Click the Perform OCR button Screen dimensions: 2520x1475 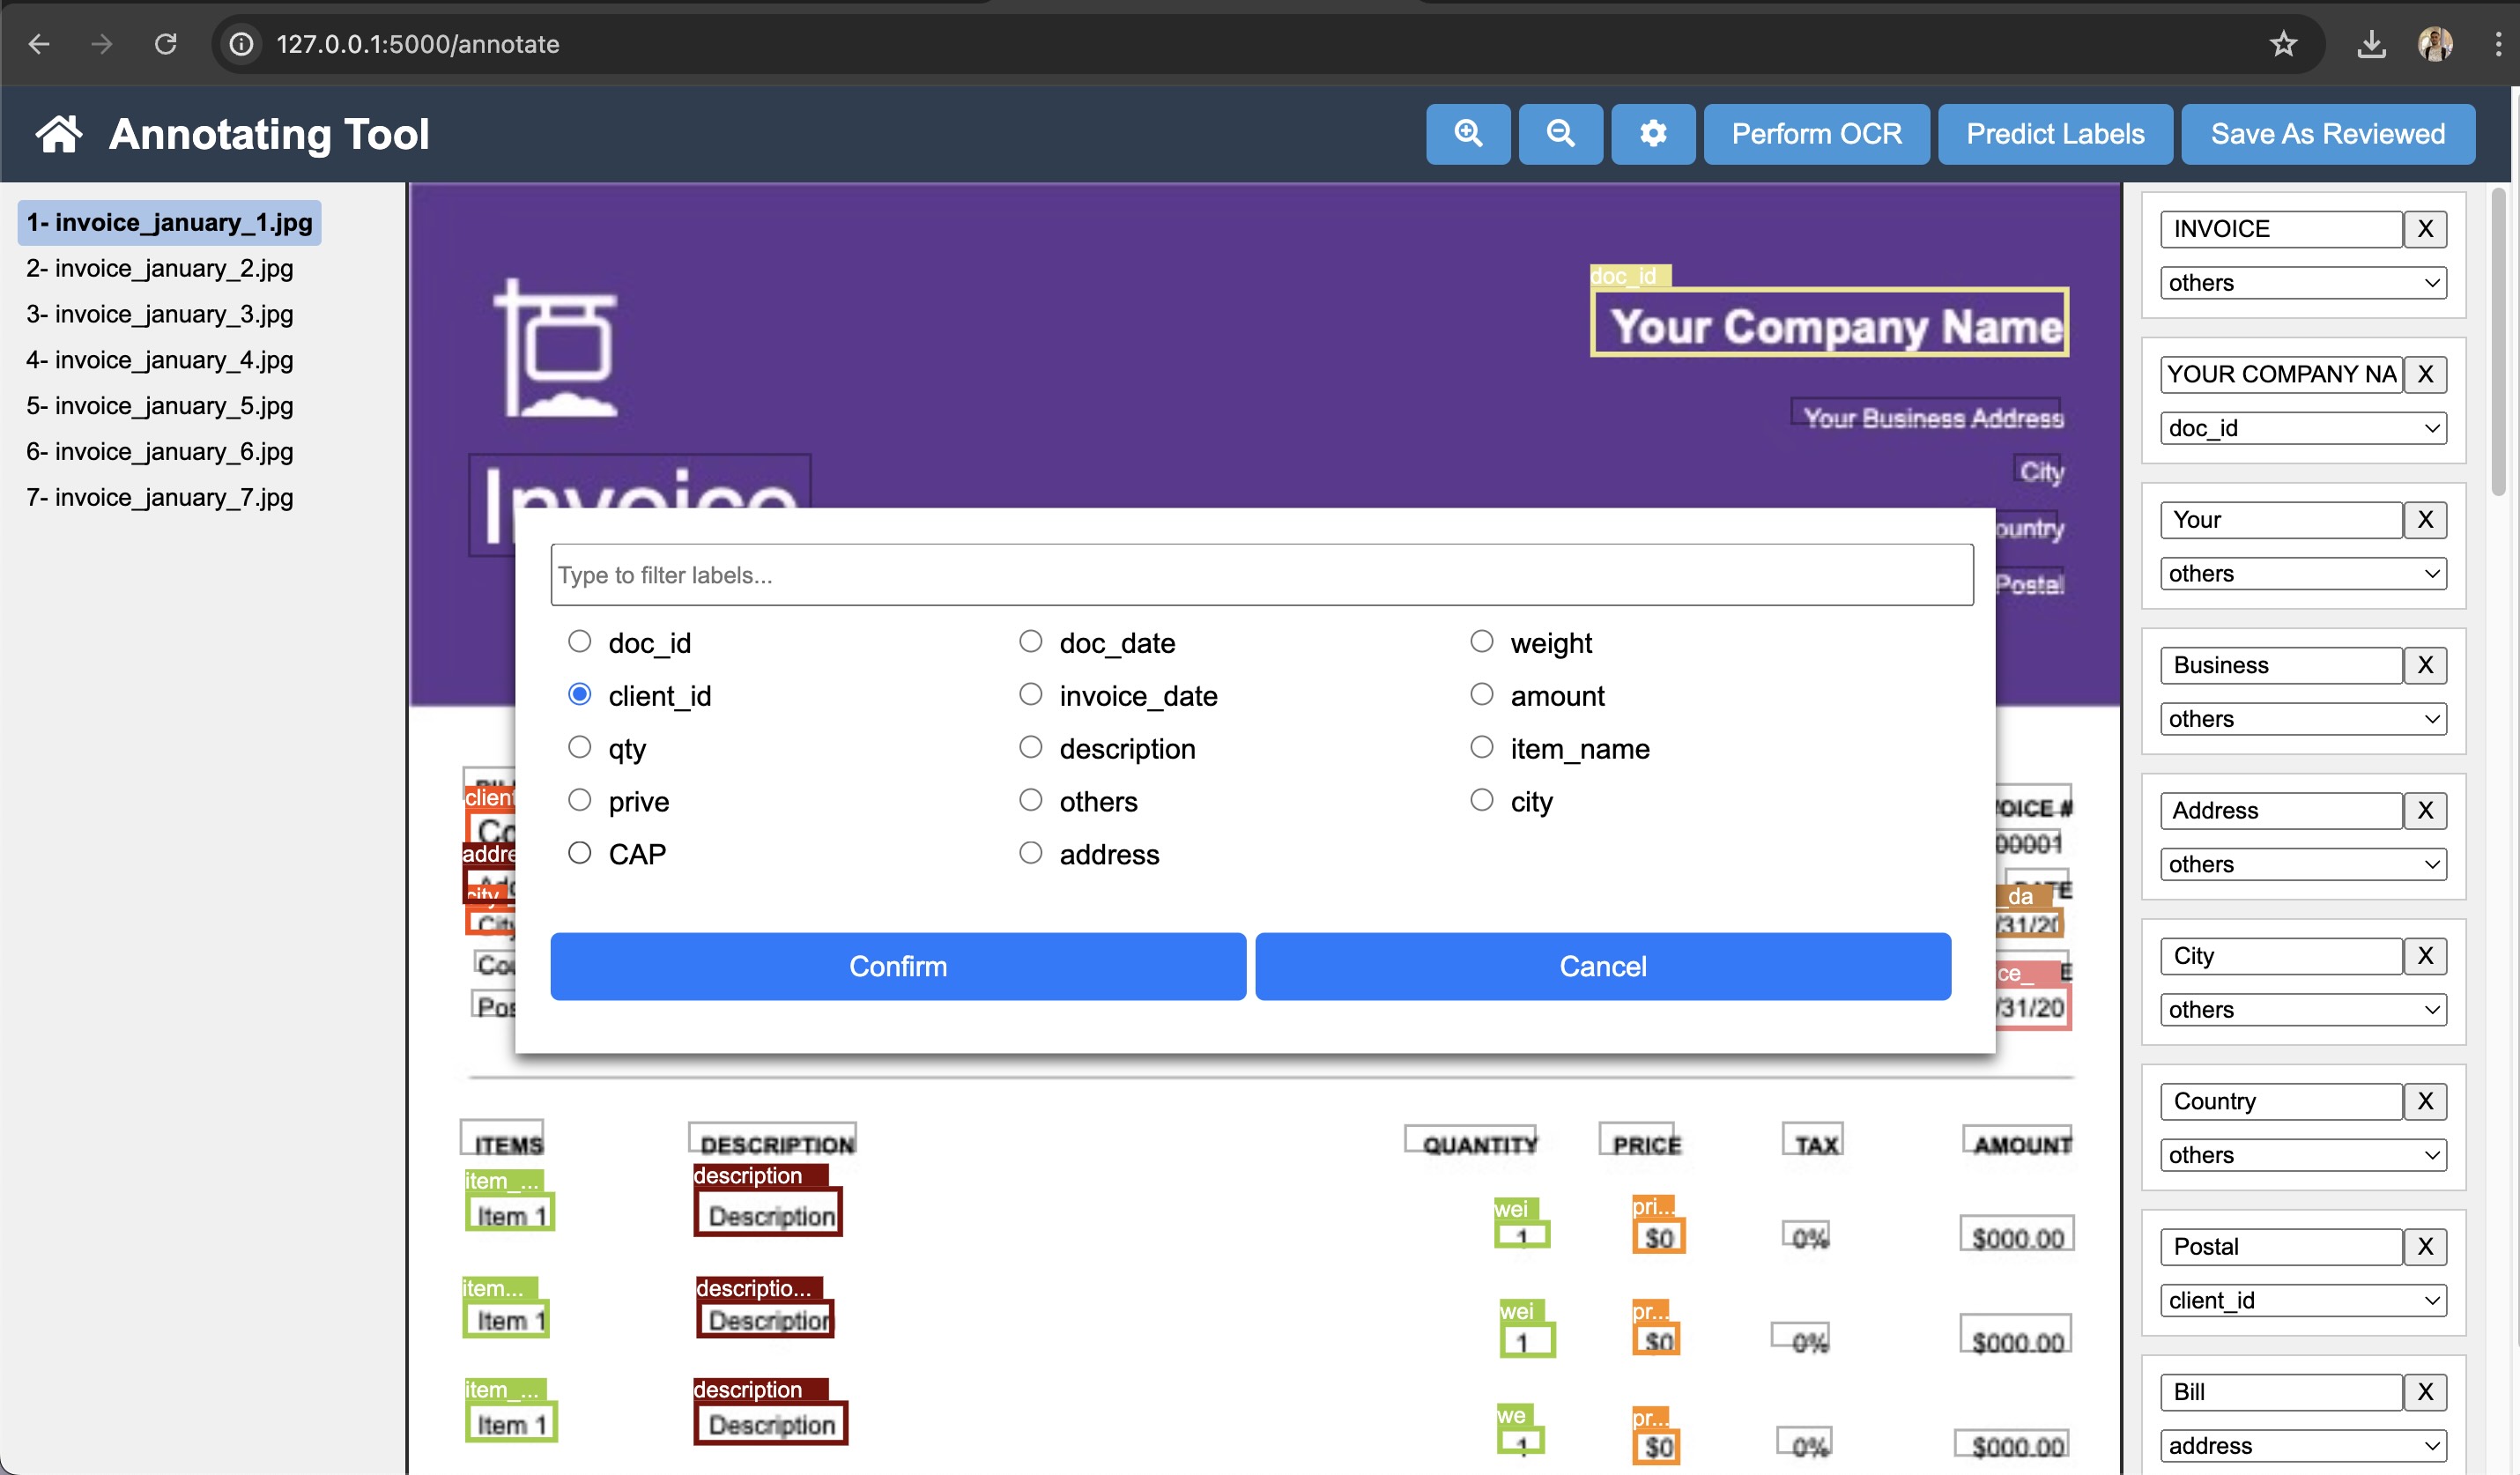(1814, 133)
